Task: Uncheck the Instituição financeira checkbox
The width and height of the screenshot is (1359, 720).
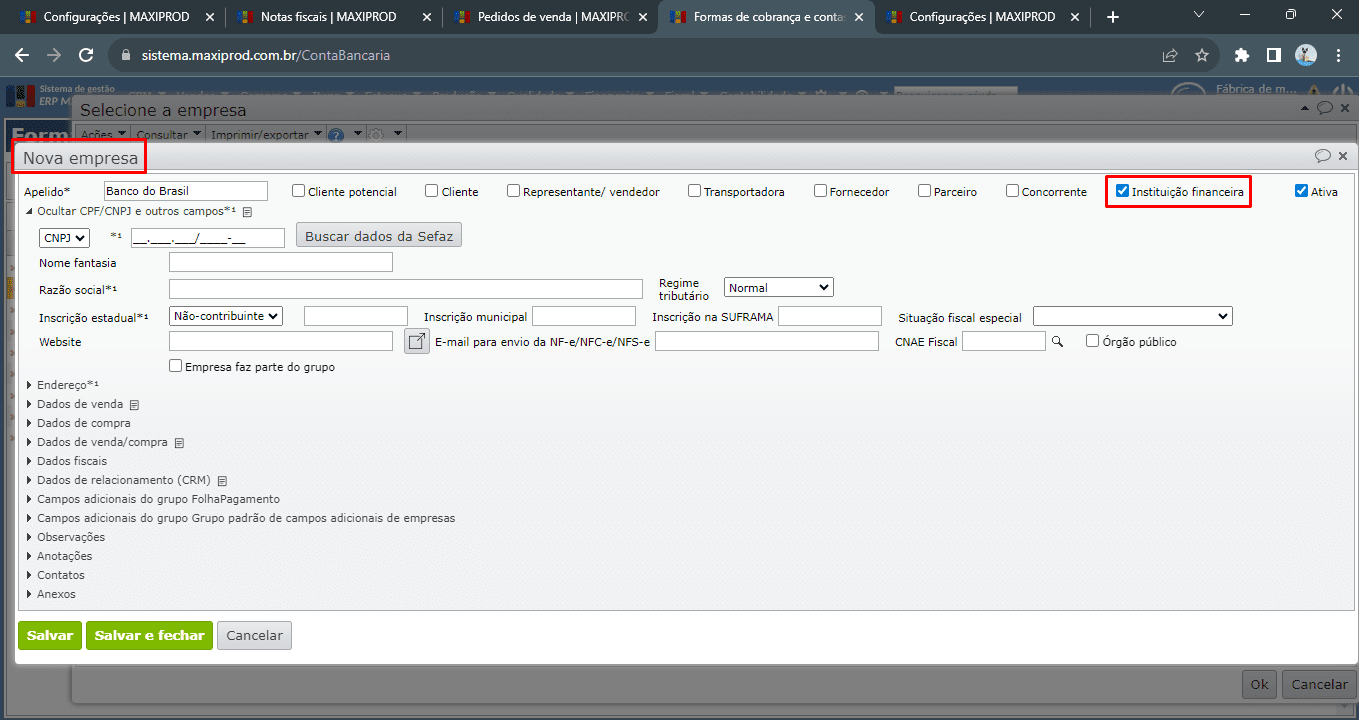Action: click(x=1122, y=191)
